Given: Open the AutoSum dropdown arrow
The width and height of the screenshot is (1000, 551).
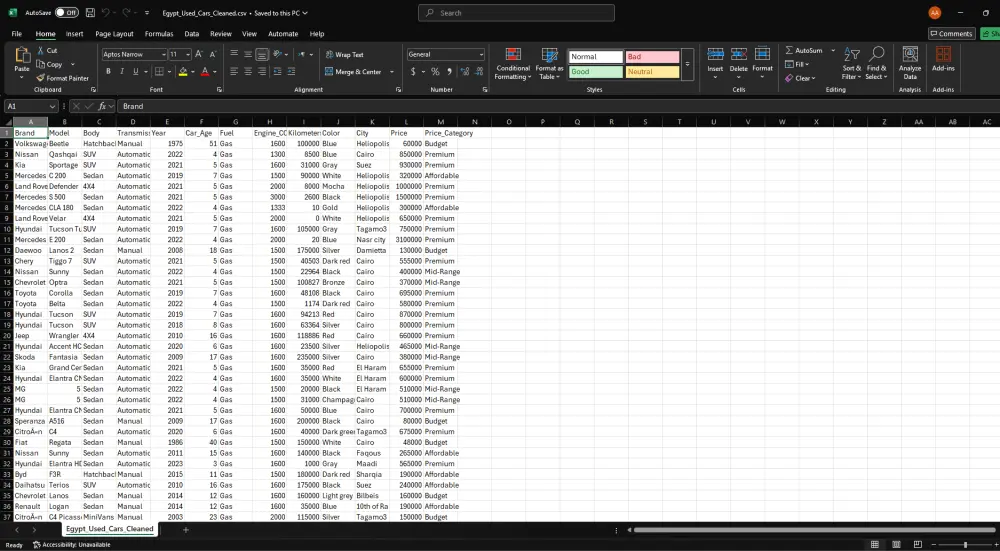Looking at the screenshot, I should (x=833, y=50).
